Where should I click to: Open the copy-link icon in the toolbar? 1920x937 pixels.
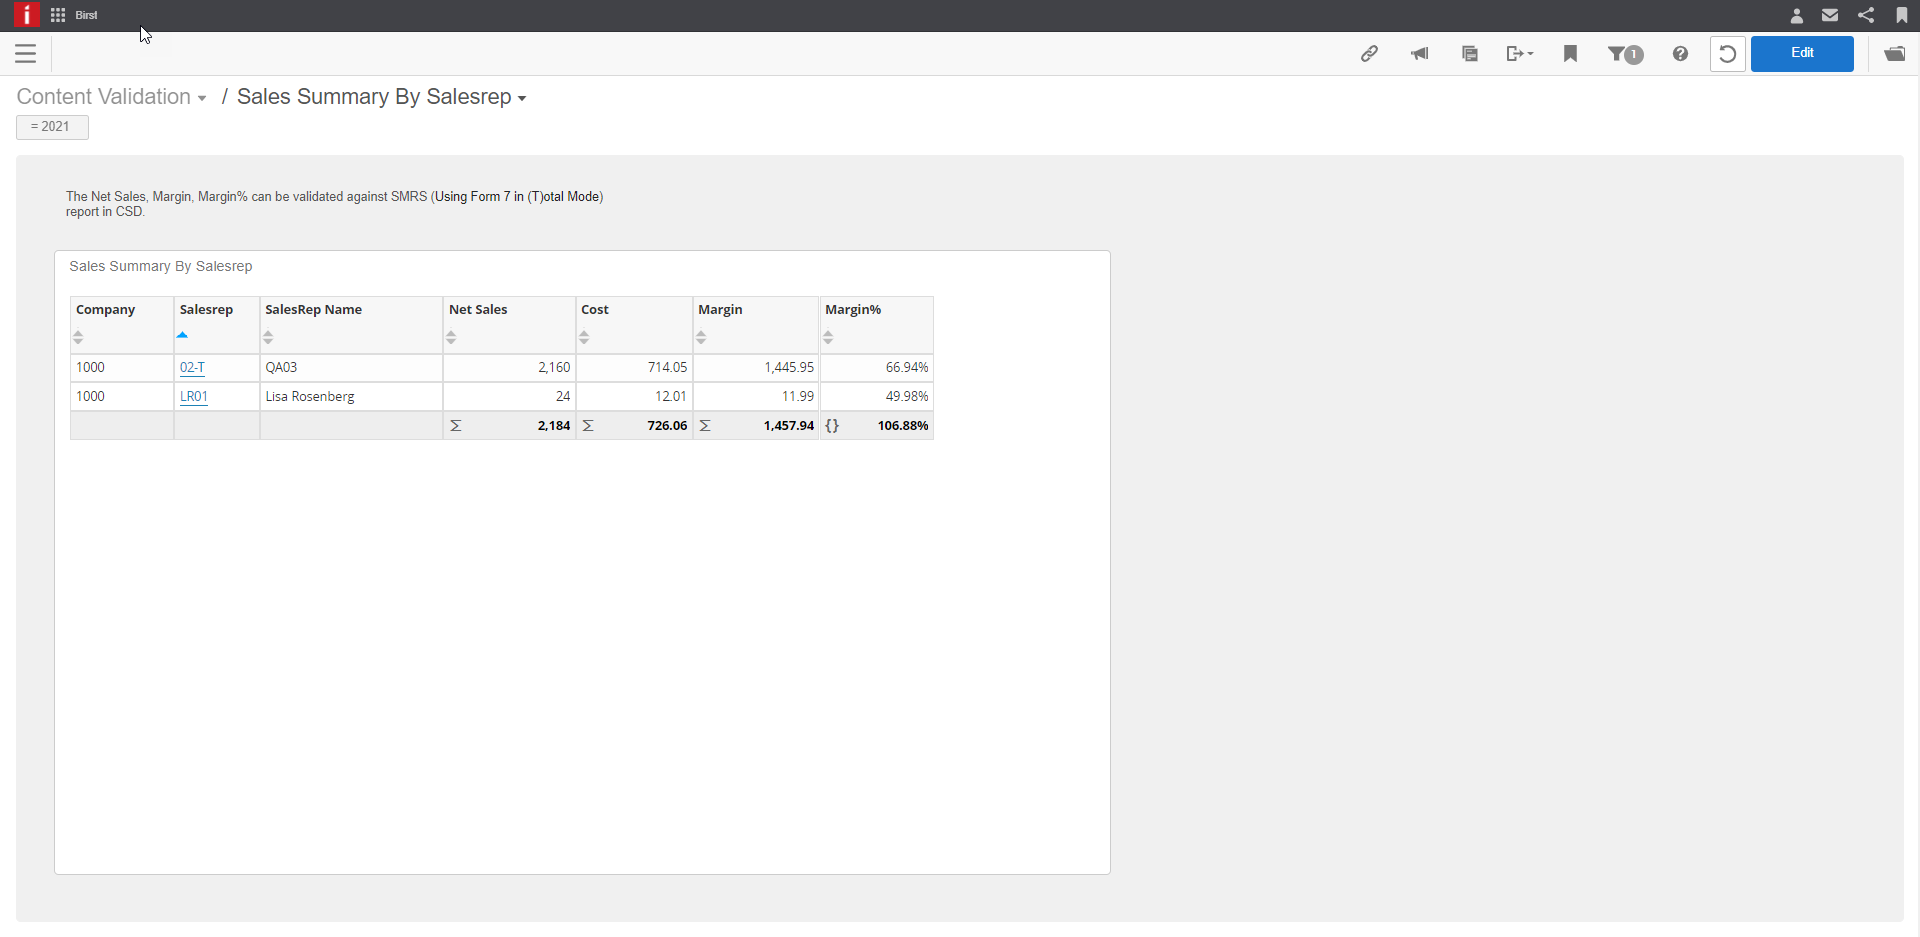click(x=1370, y=54)
